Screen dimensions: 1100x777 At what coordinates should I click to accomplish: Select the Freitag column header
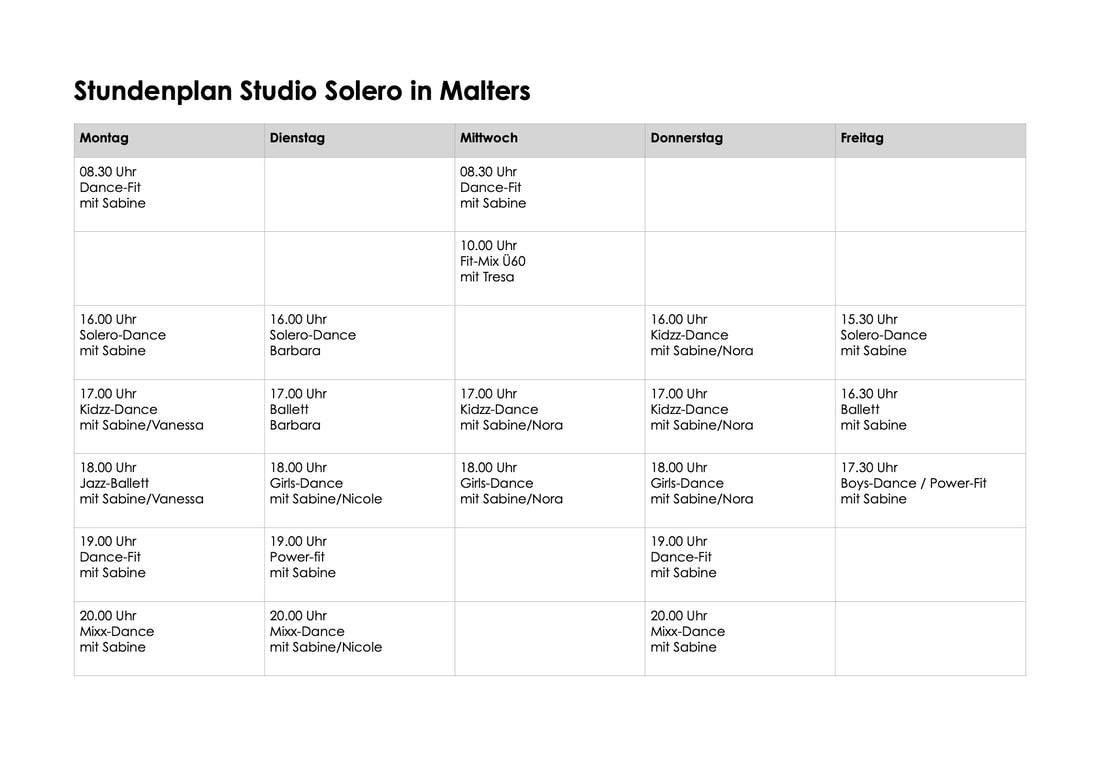(930, 140)
